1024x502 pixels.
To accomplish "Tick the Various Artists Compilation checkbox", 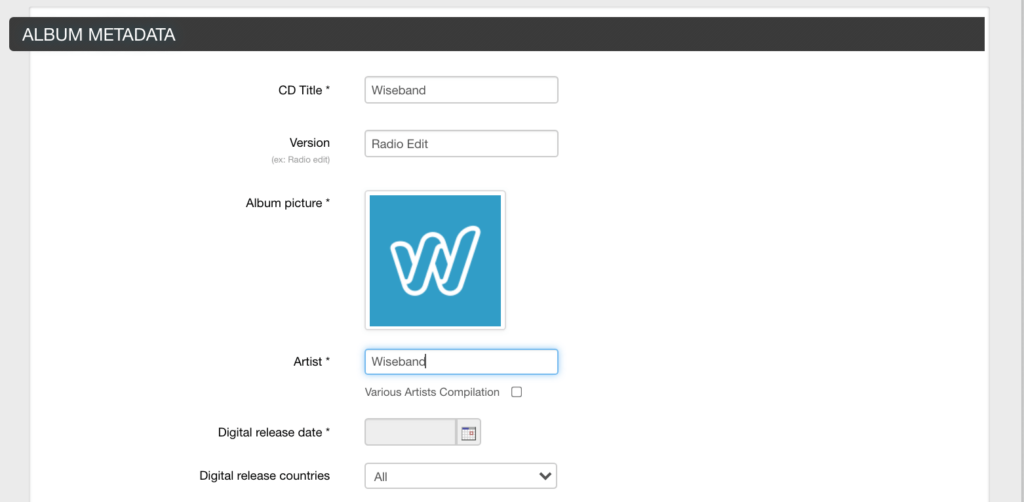I will [x=517, y=392].
